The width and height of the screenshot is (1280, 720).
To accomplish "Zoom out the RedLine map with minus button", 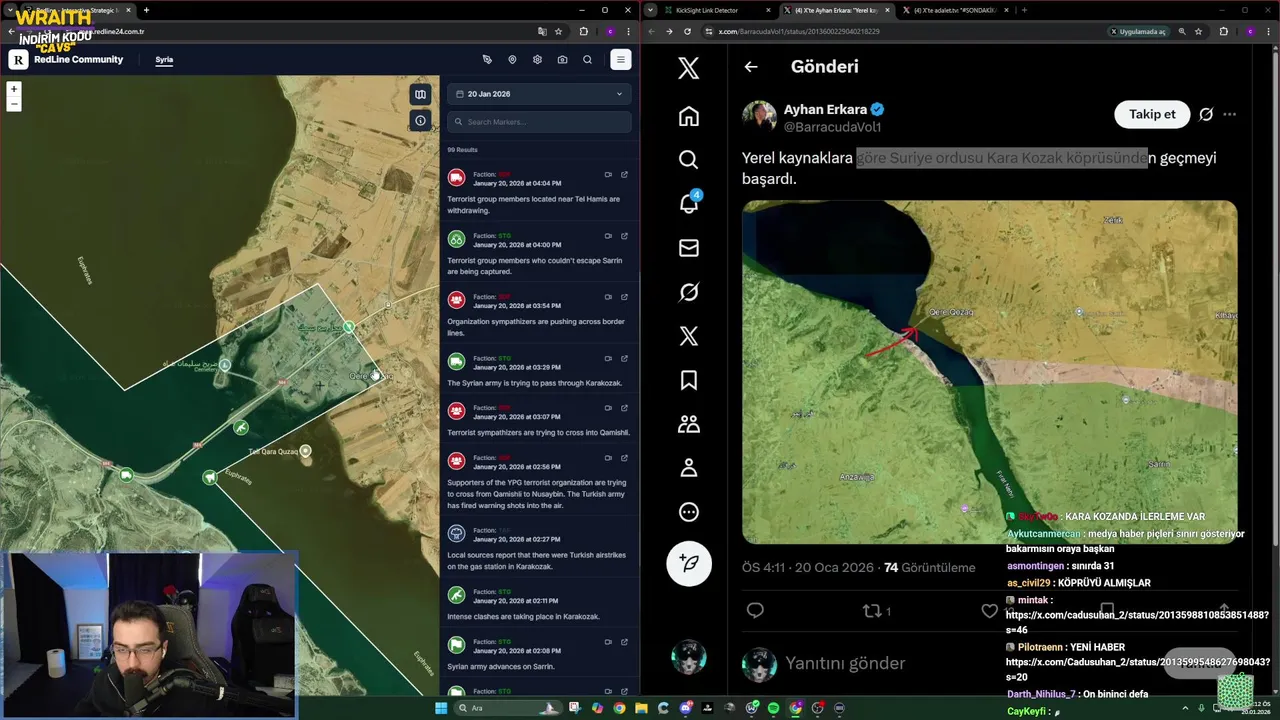I will [14, 104].
